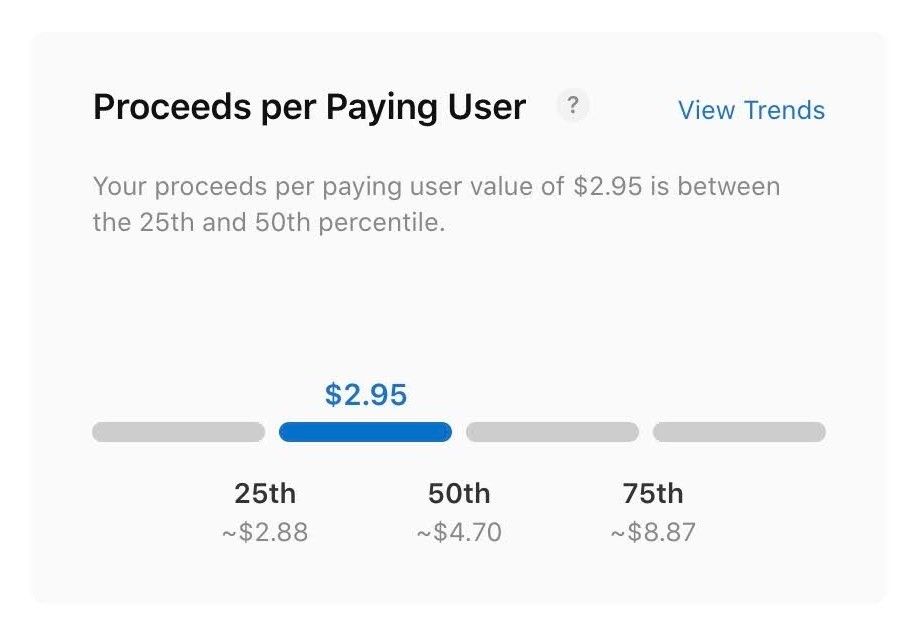Click the ~$2.88 benchmark value

(265, 532)
